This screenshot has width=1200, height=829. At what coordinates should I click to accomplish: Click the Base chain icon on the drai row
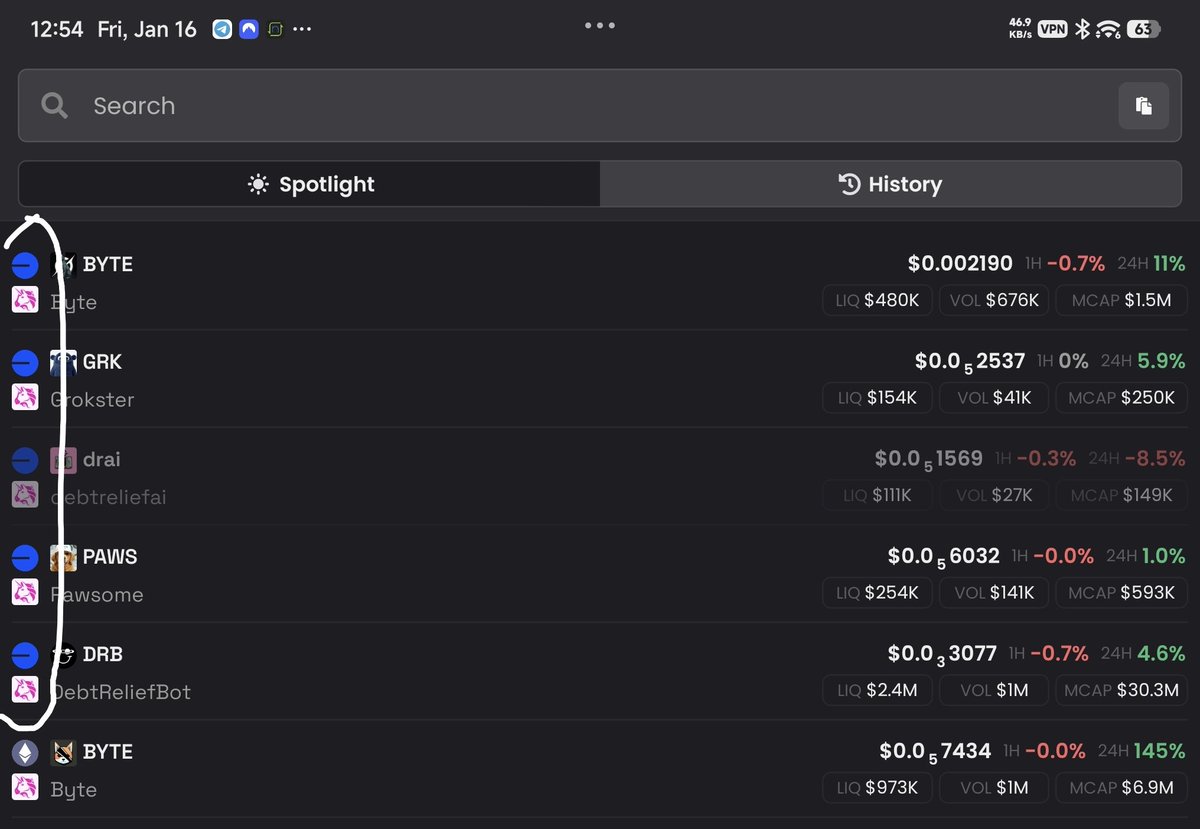[x=25, y=460]
